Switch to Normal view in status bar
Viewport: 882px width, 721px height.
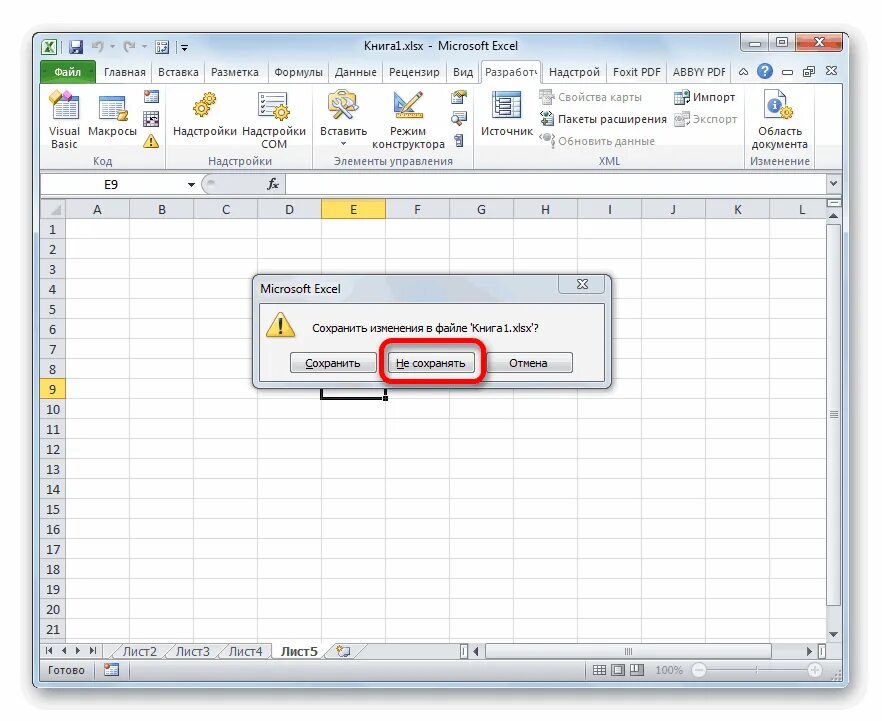point(600,670)
